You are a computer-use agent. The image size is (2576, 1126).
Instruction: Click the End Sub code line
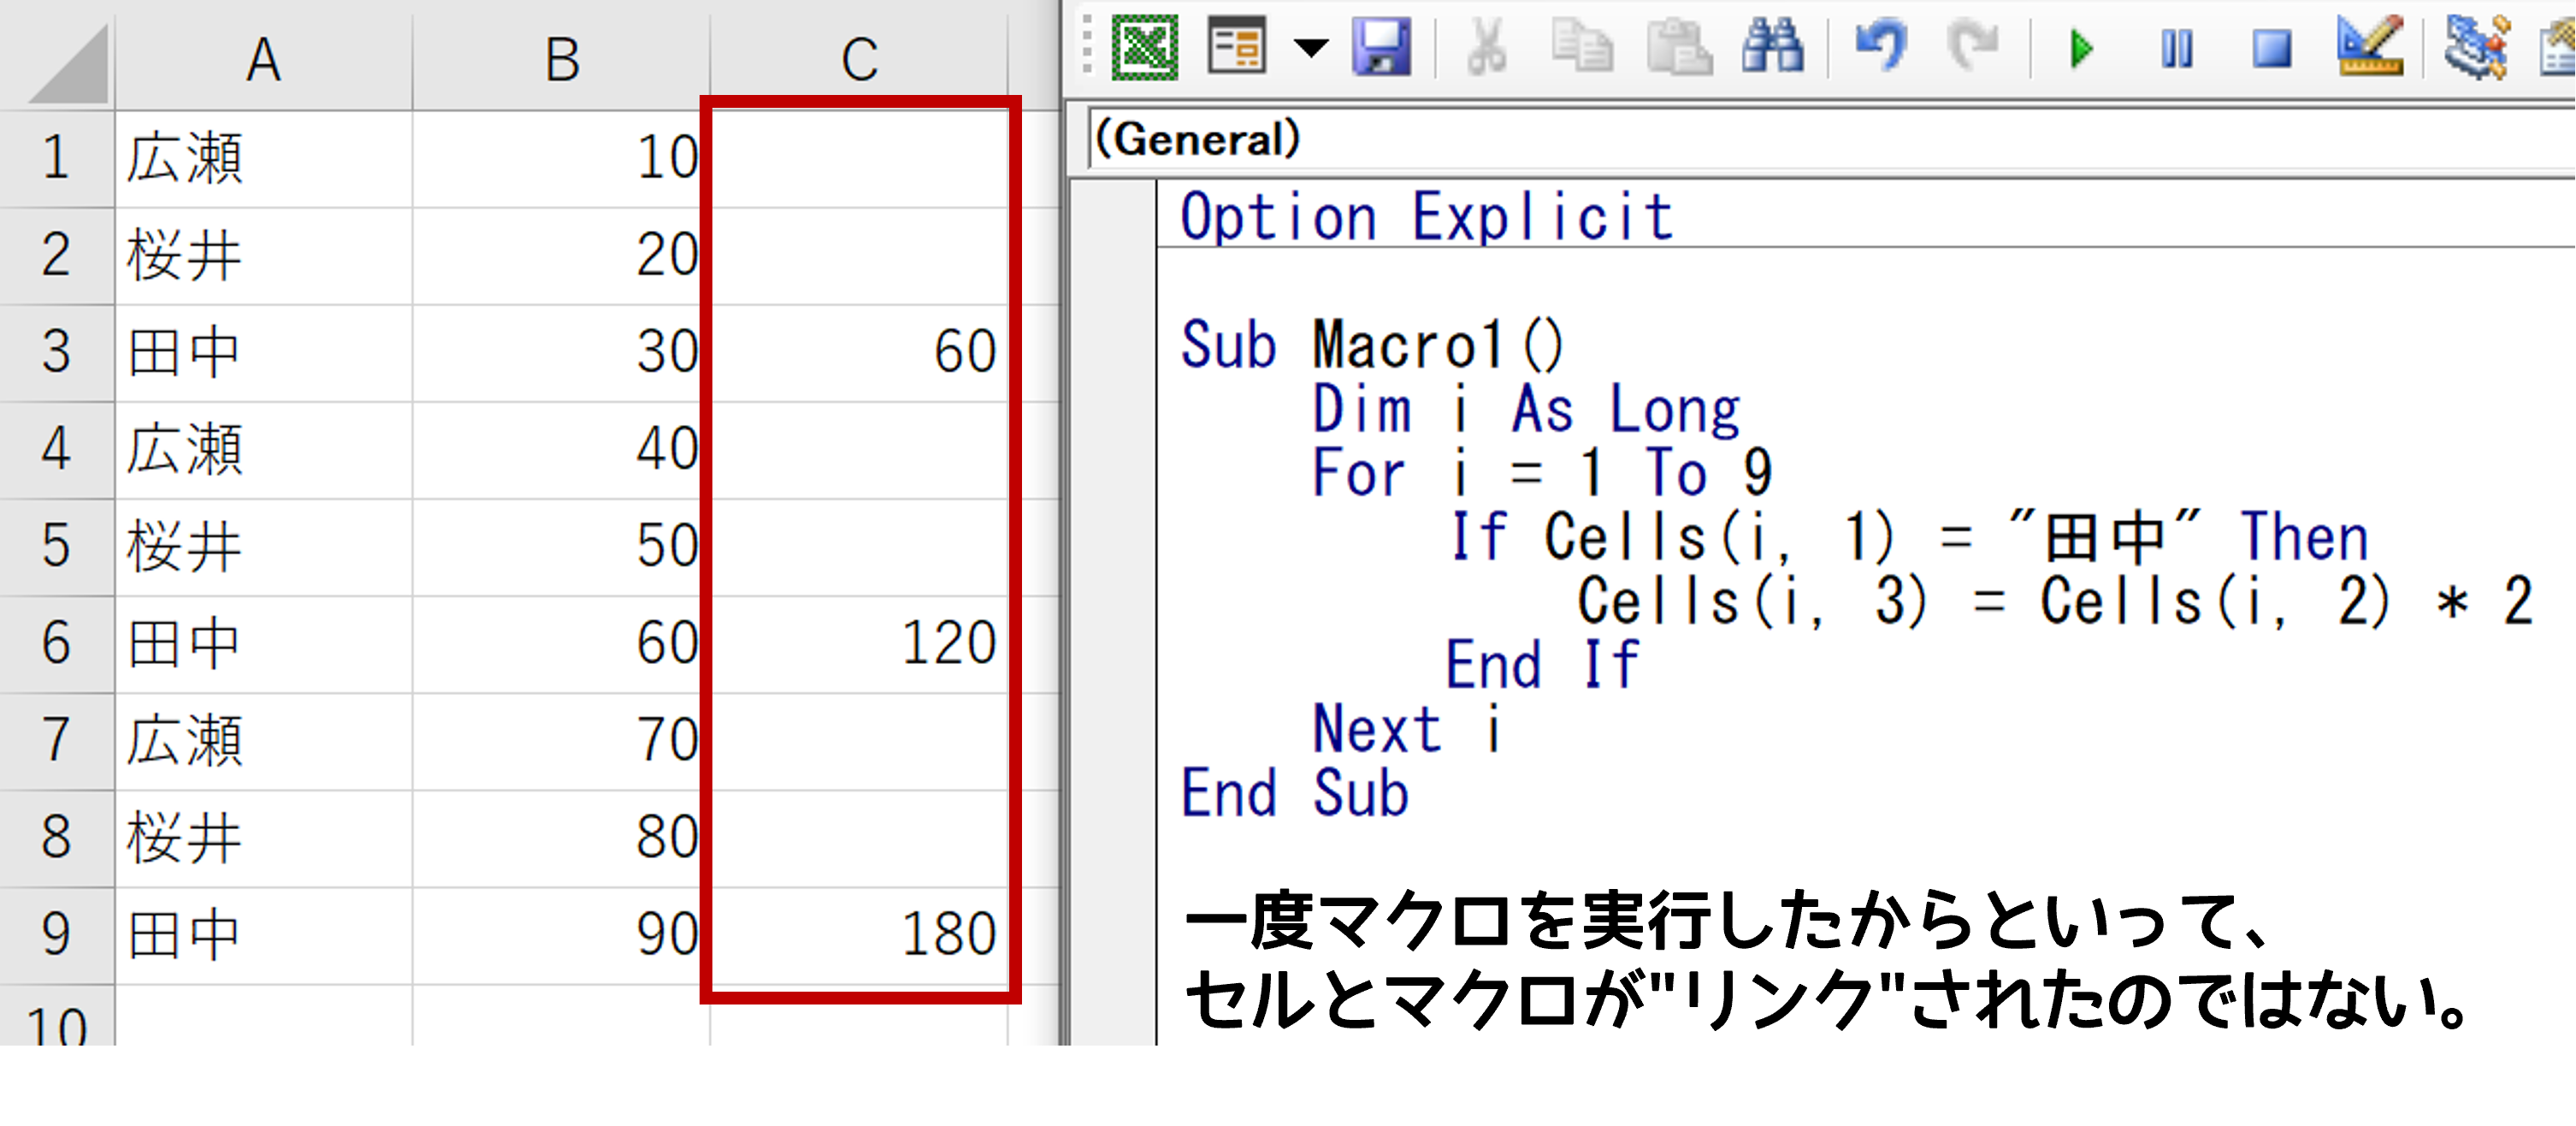coord(1295,793)
